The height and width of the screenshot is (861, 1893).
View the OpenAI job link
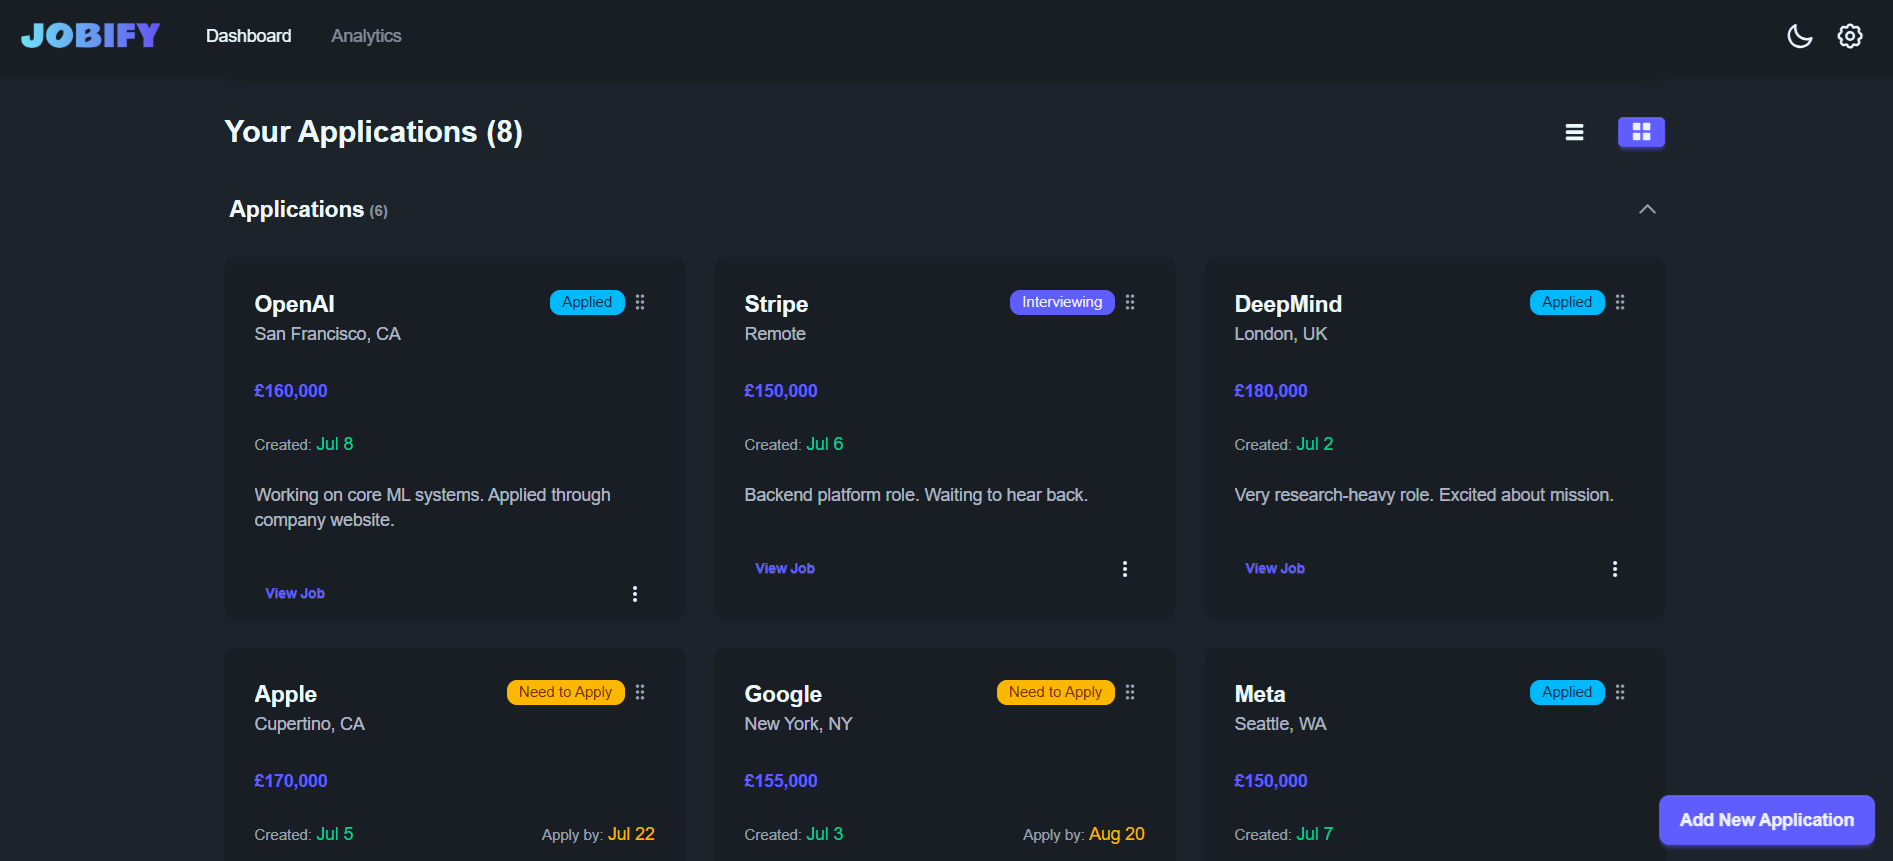tap(295, 593)
